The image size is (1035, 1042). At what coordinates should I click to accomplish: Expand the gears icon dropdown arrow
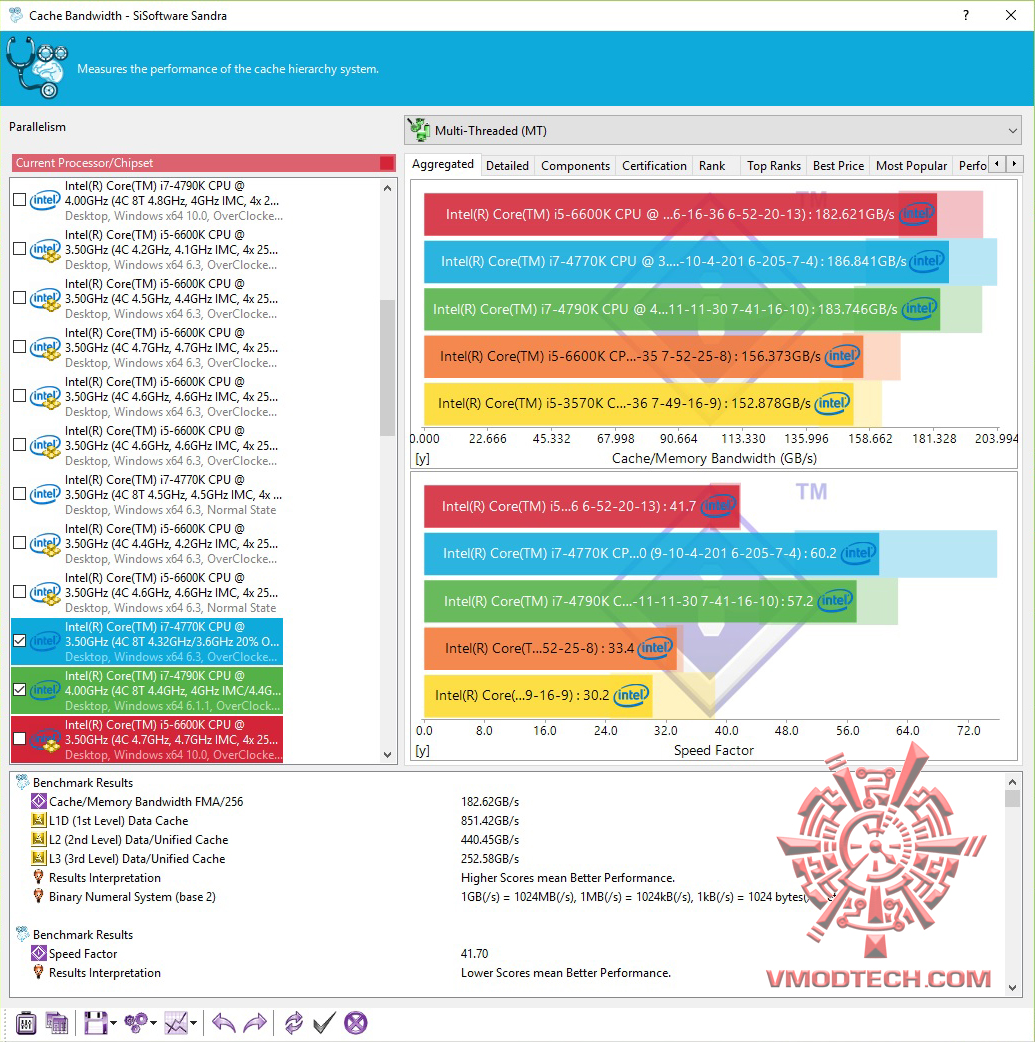pos(154,1023)
